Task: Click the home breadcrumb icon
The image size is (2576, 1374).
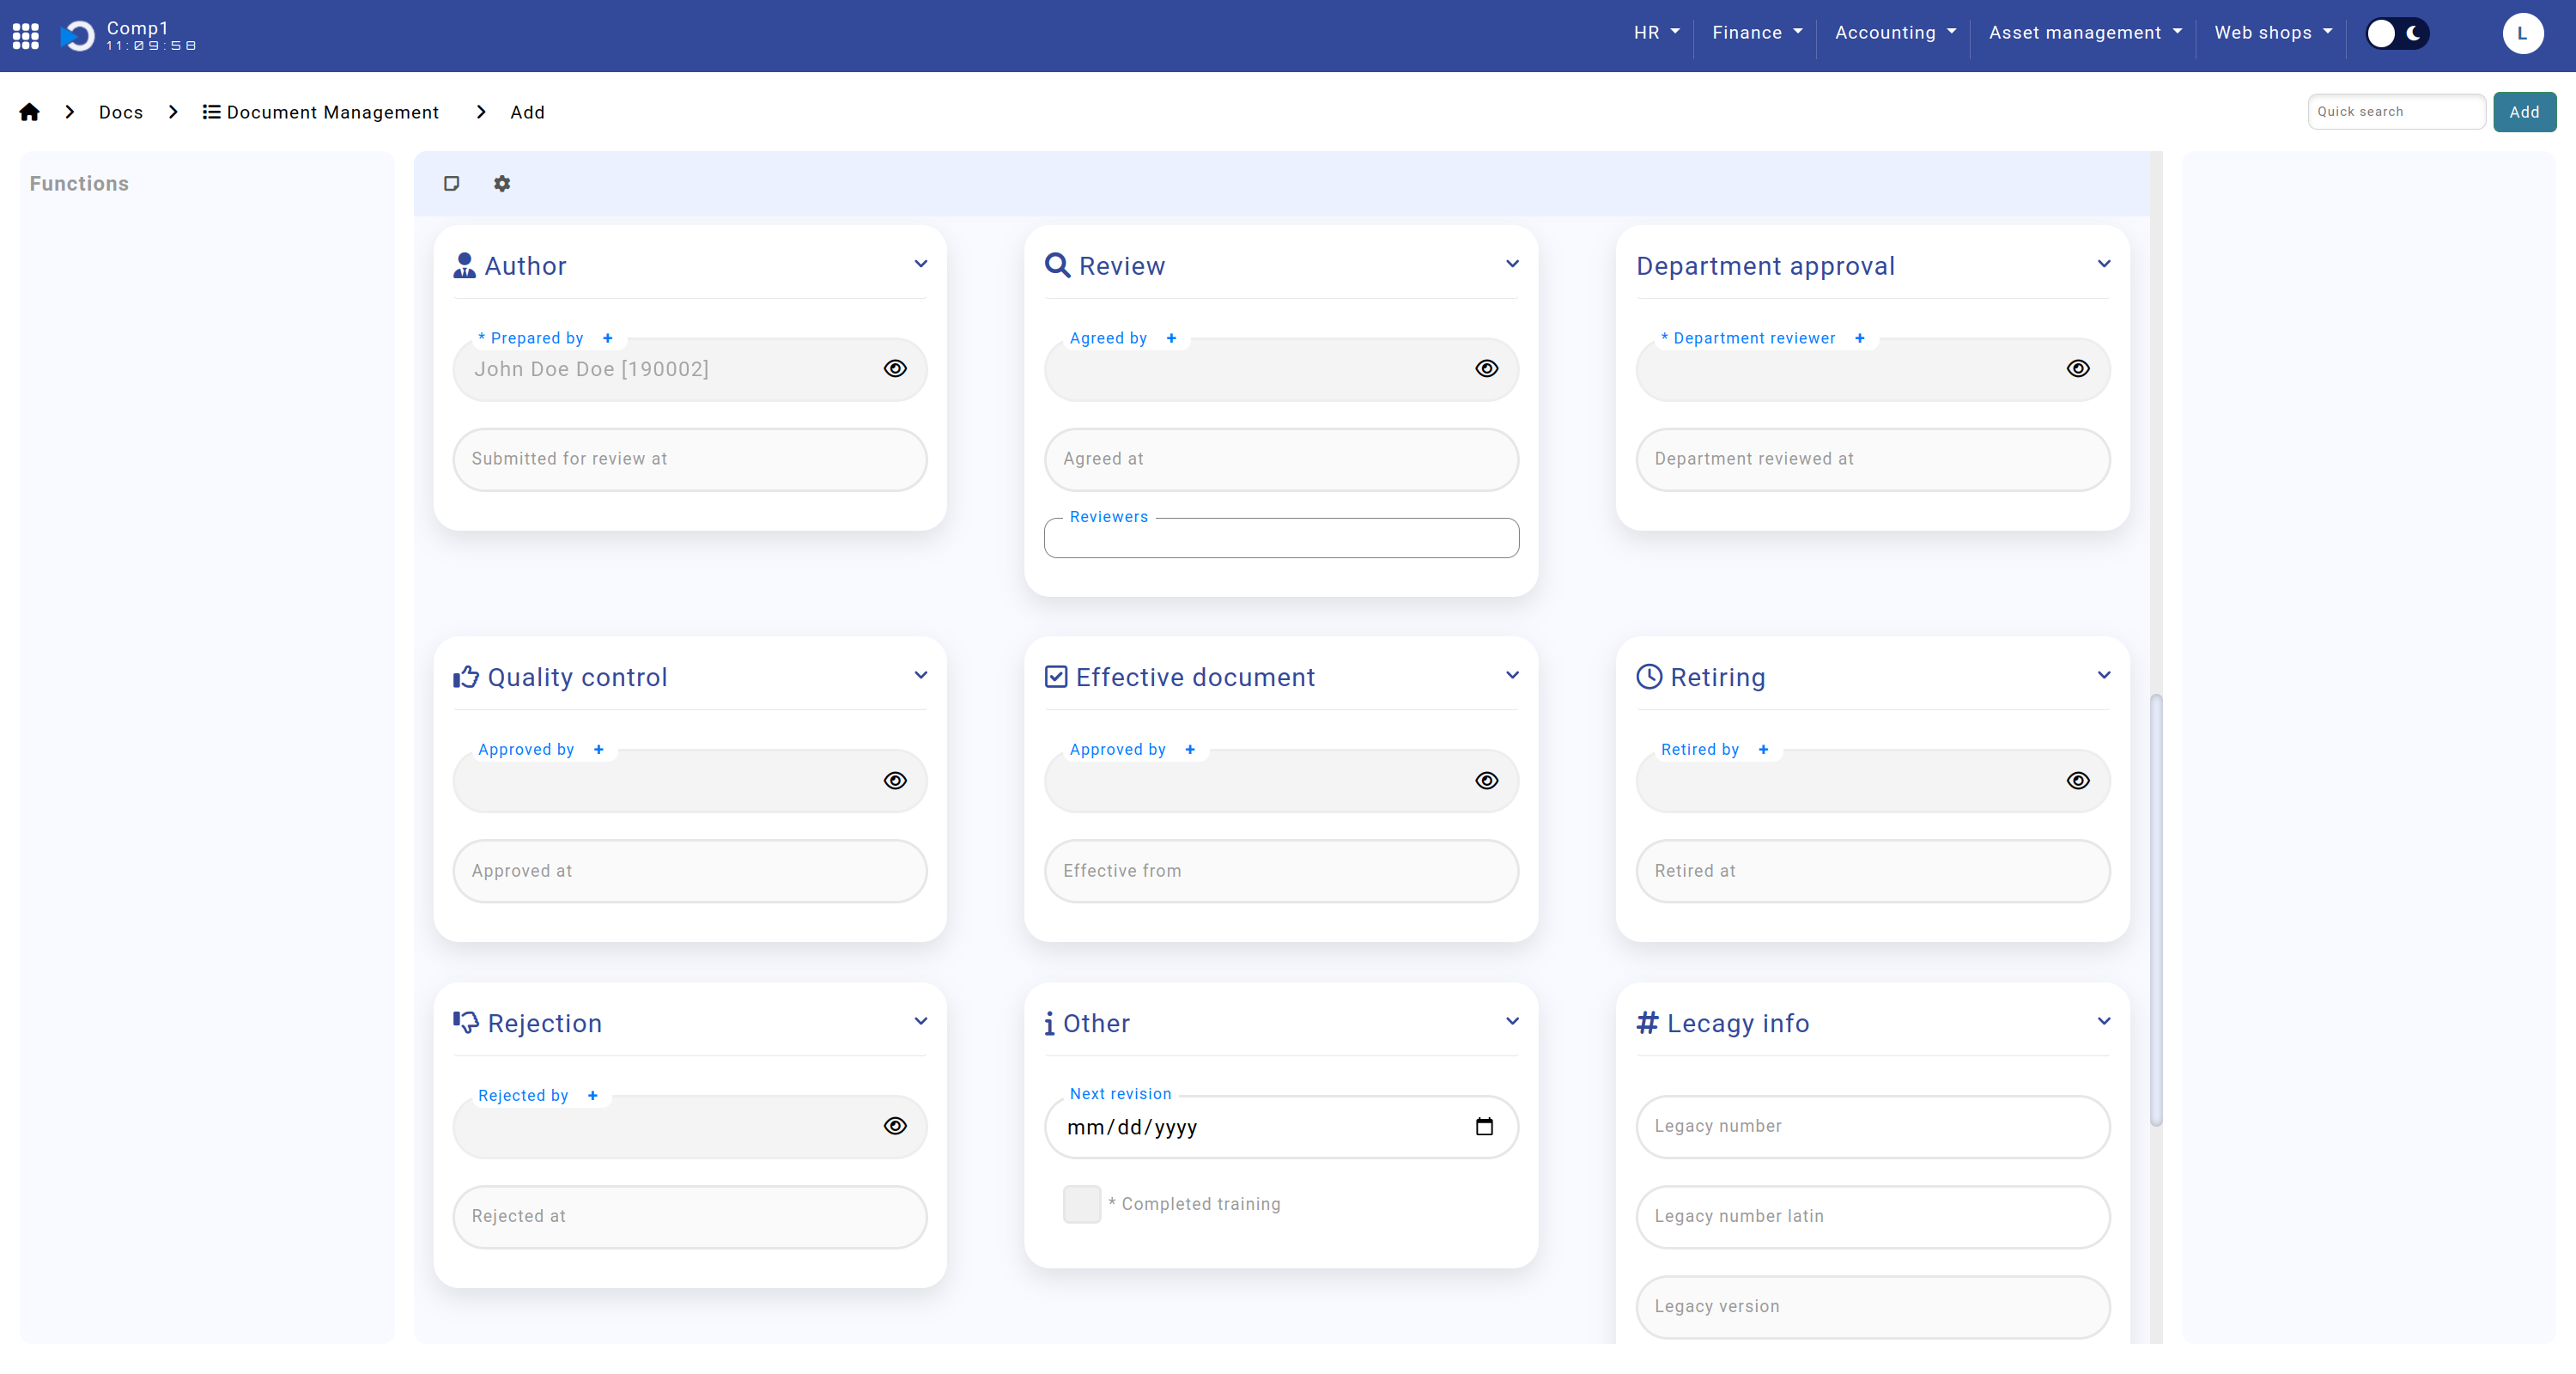Action: pyautogui.click(x=29, y=112)
